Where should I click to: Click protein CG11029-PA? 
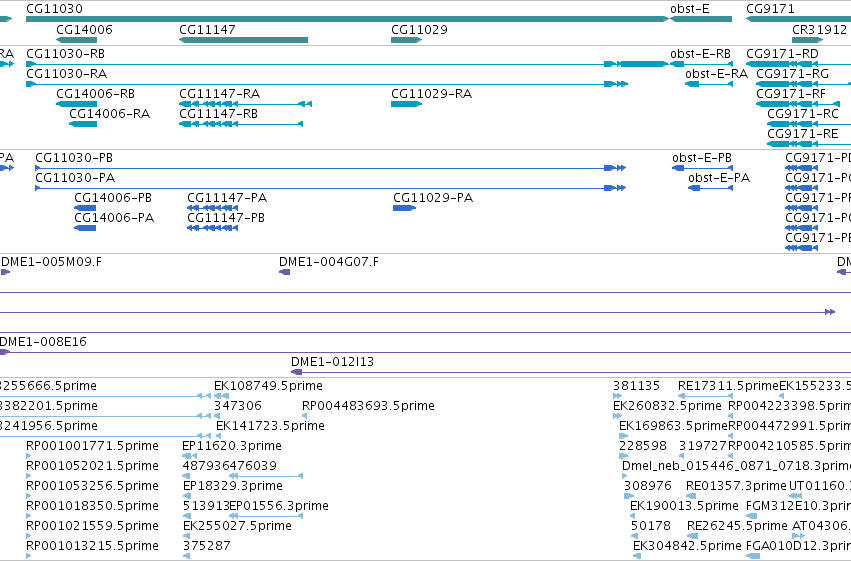[x=404, y=208]
